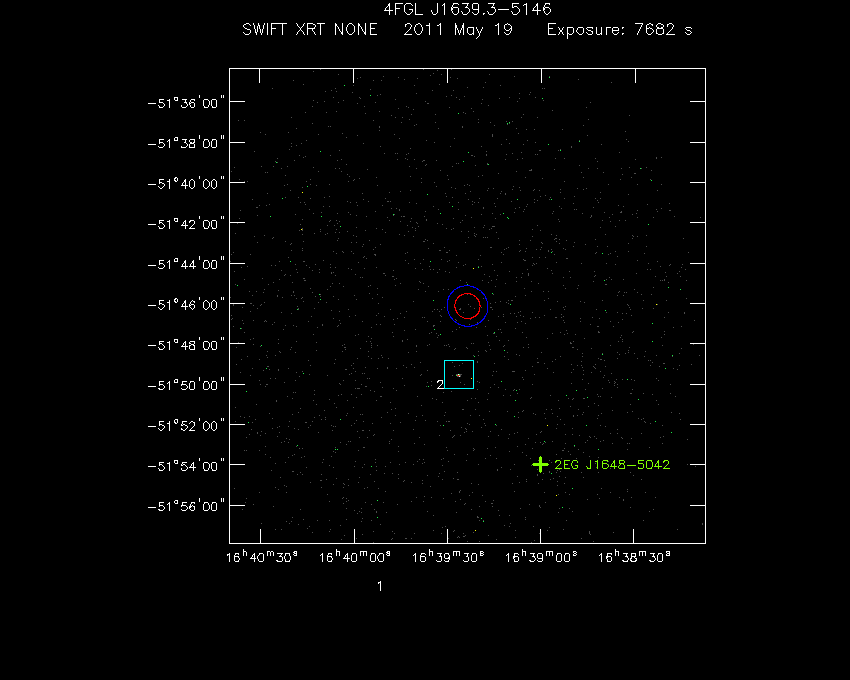
Task: Click right ascension label 16h39m30s
Action: tap(448, 557)
